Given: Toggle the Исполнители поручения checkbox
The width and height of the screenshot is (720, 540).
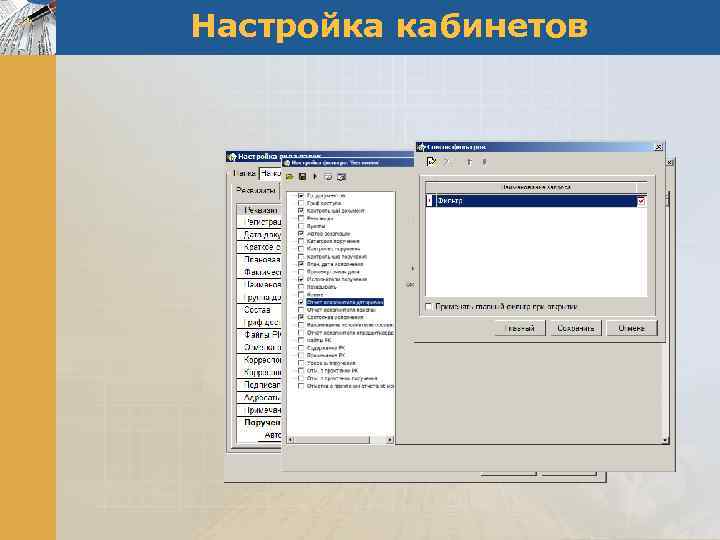Looking at the screenshot, I should 301,279.
